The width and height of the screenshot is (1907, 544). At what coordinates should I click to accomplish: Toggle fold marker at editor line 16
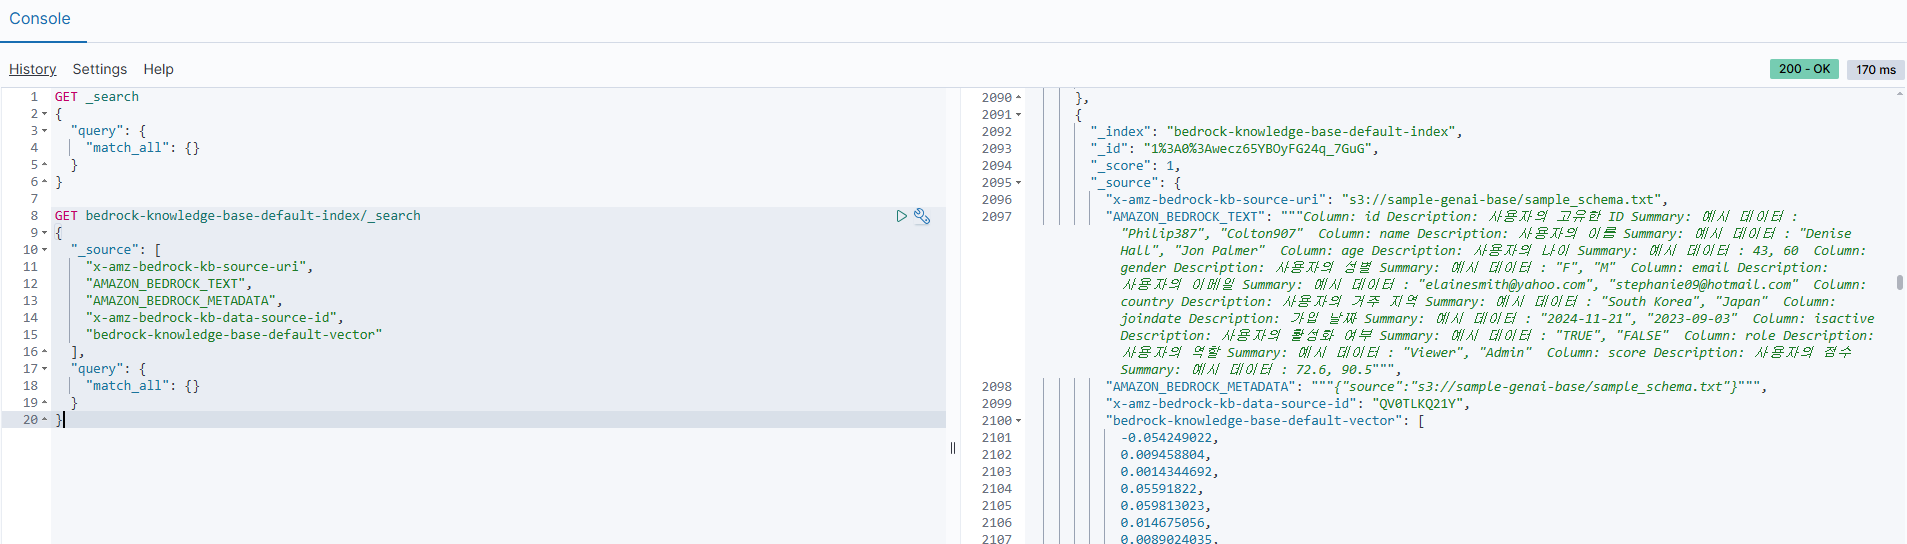pos(44,352)
